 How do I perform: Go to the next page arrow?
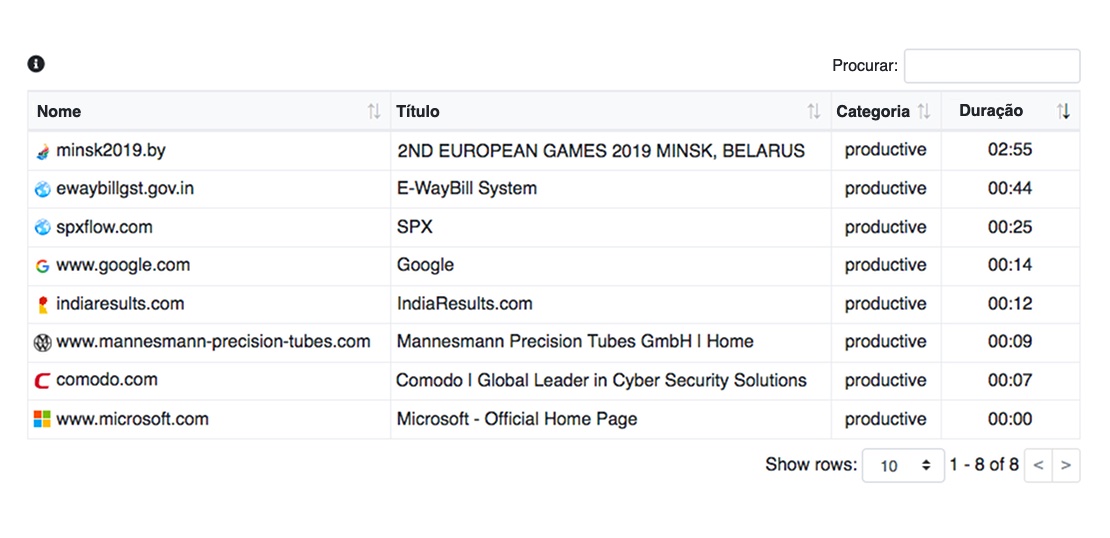[x=1066, y=465]
